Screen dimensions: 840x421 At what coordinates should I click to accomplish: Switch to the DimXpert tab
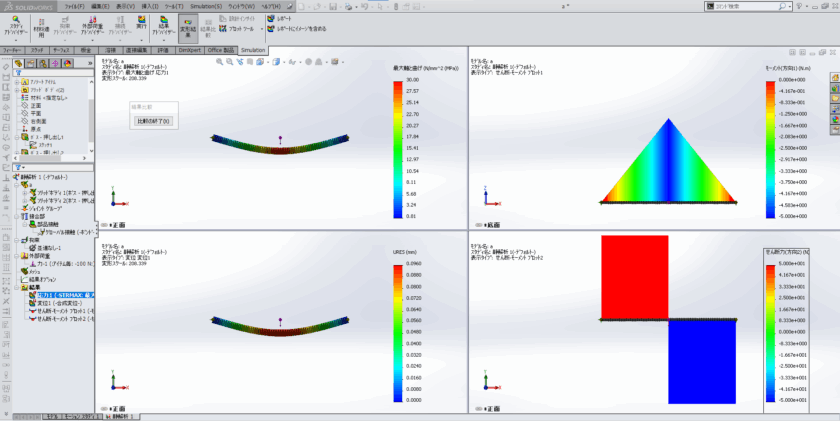[190, 49]
